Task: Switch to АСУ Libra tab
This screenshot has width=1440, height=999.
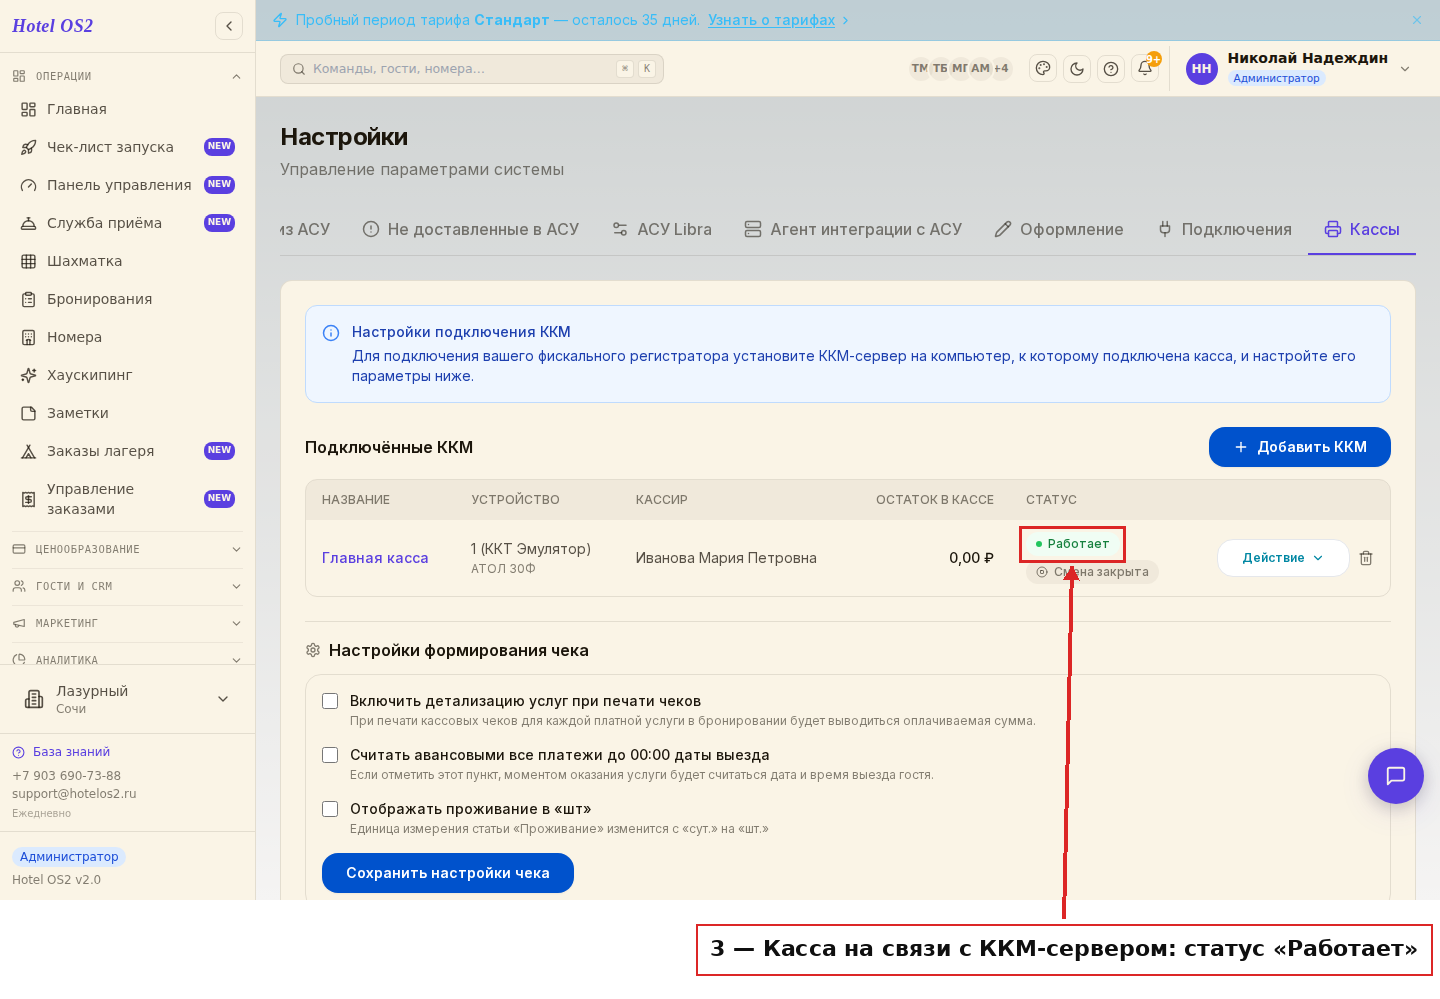Action: coord(662,229)
